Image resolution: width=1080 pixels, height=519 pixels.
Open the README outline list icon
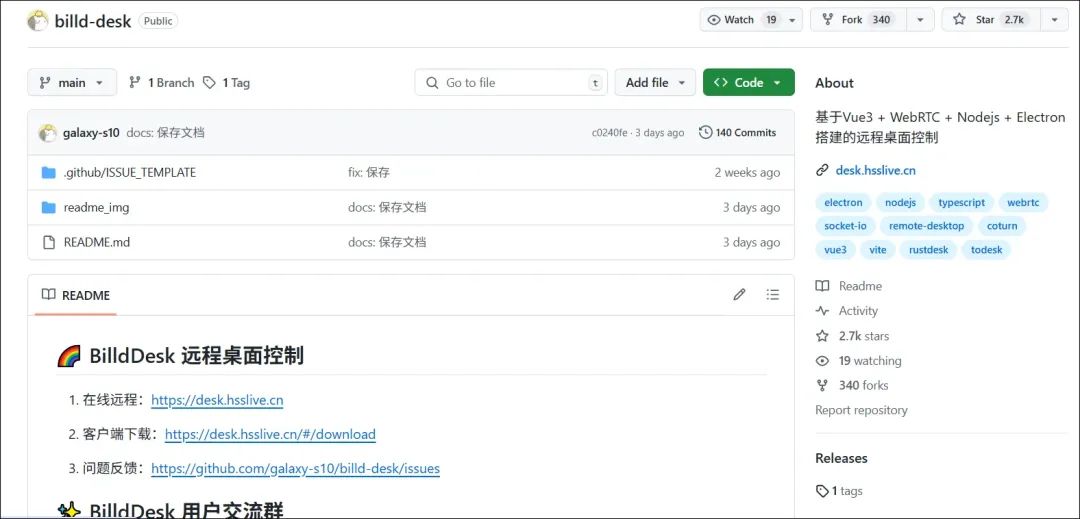[772, 295]
